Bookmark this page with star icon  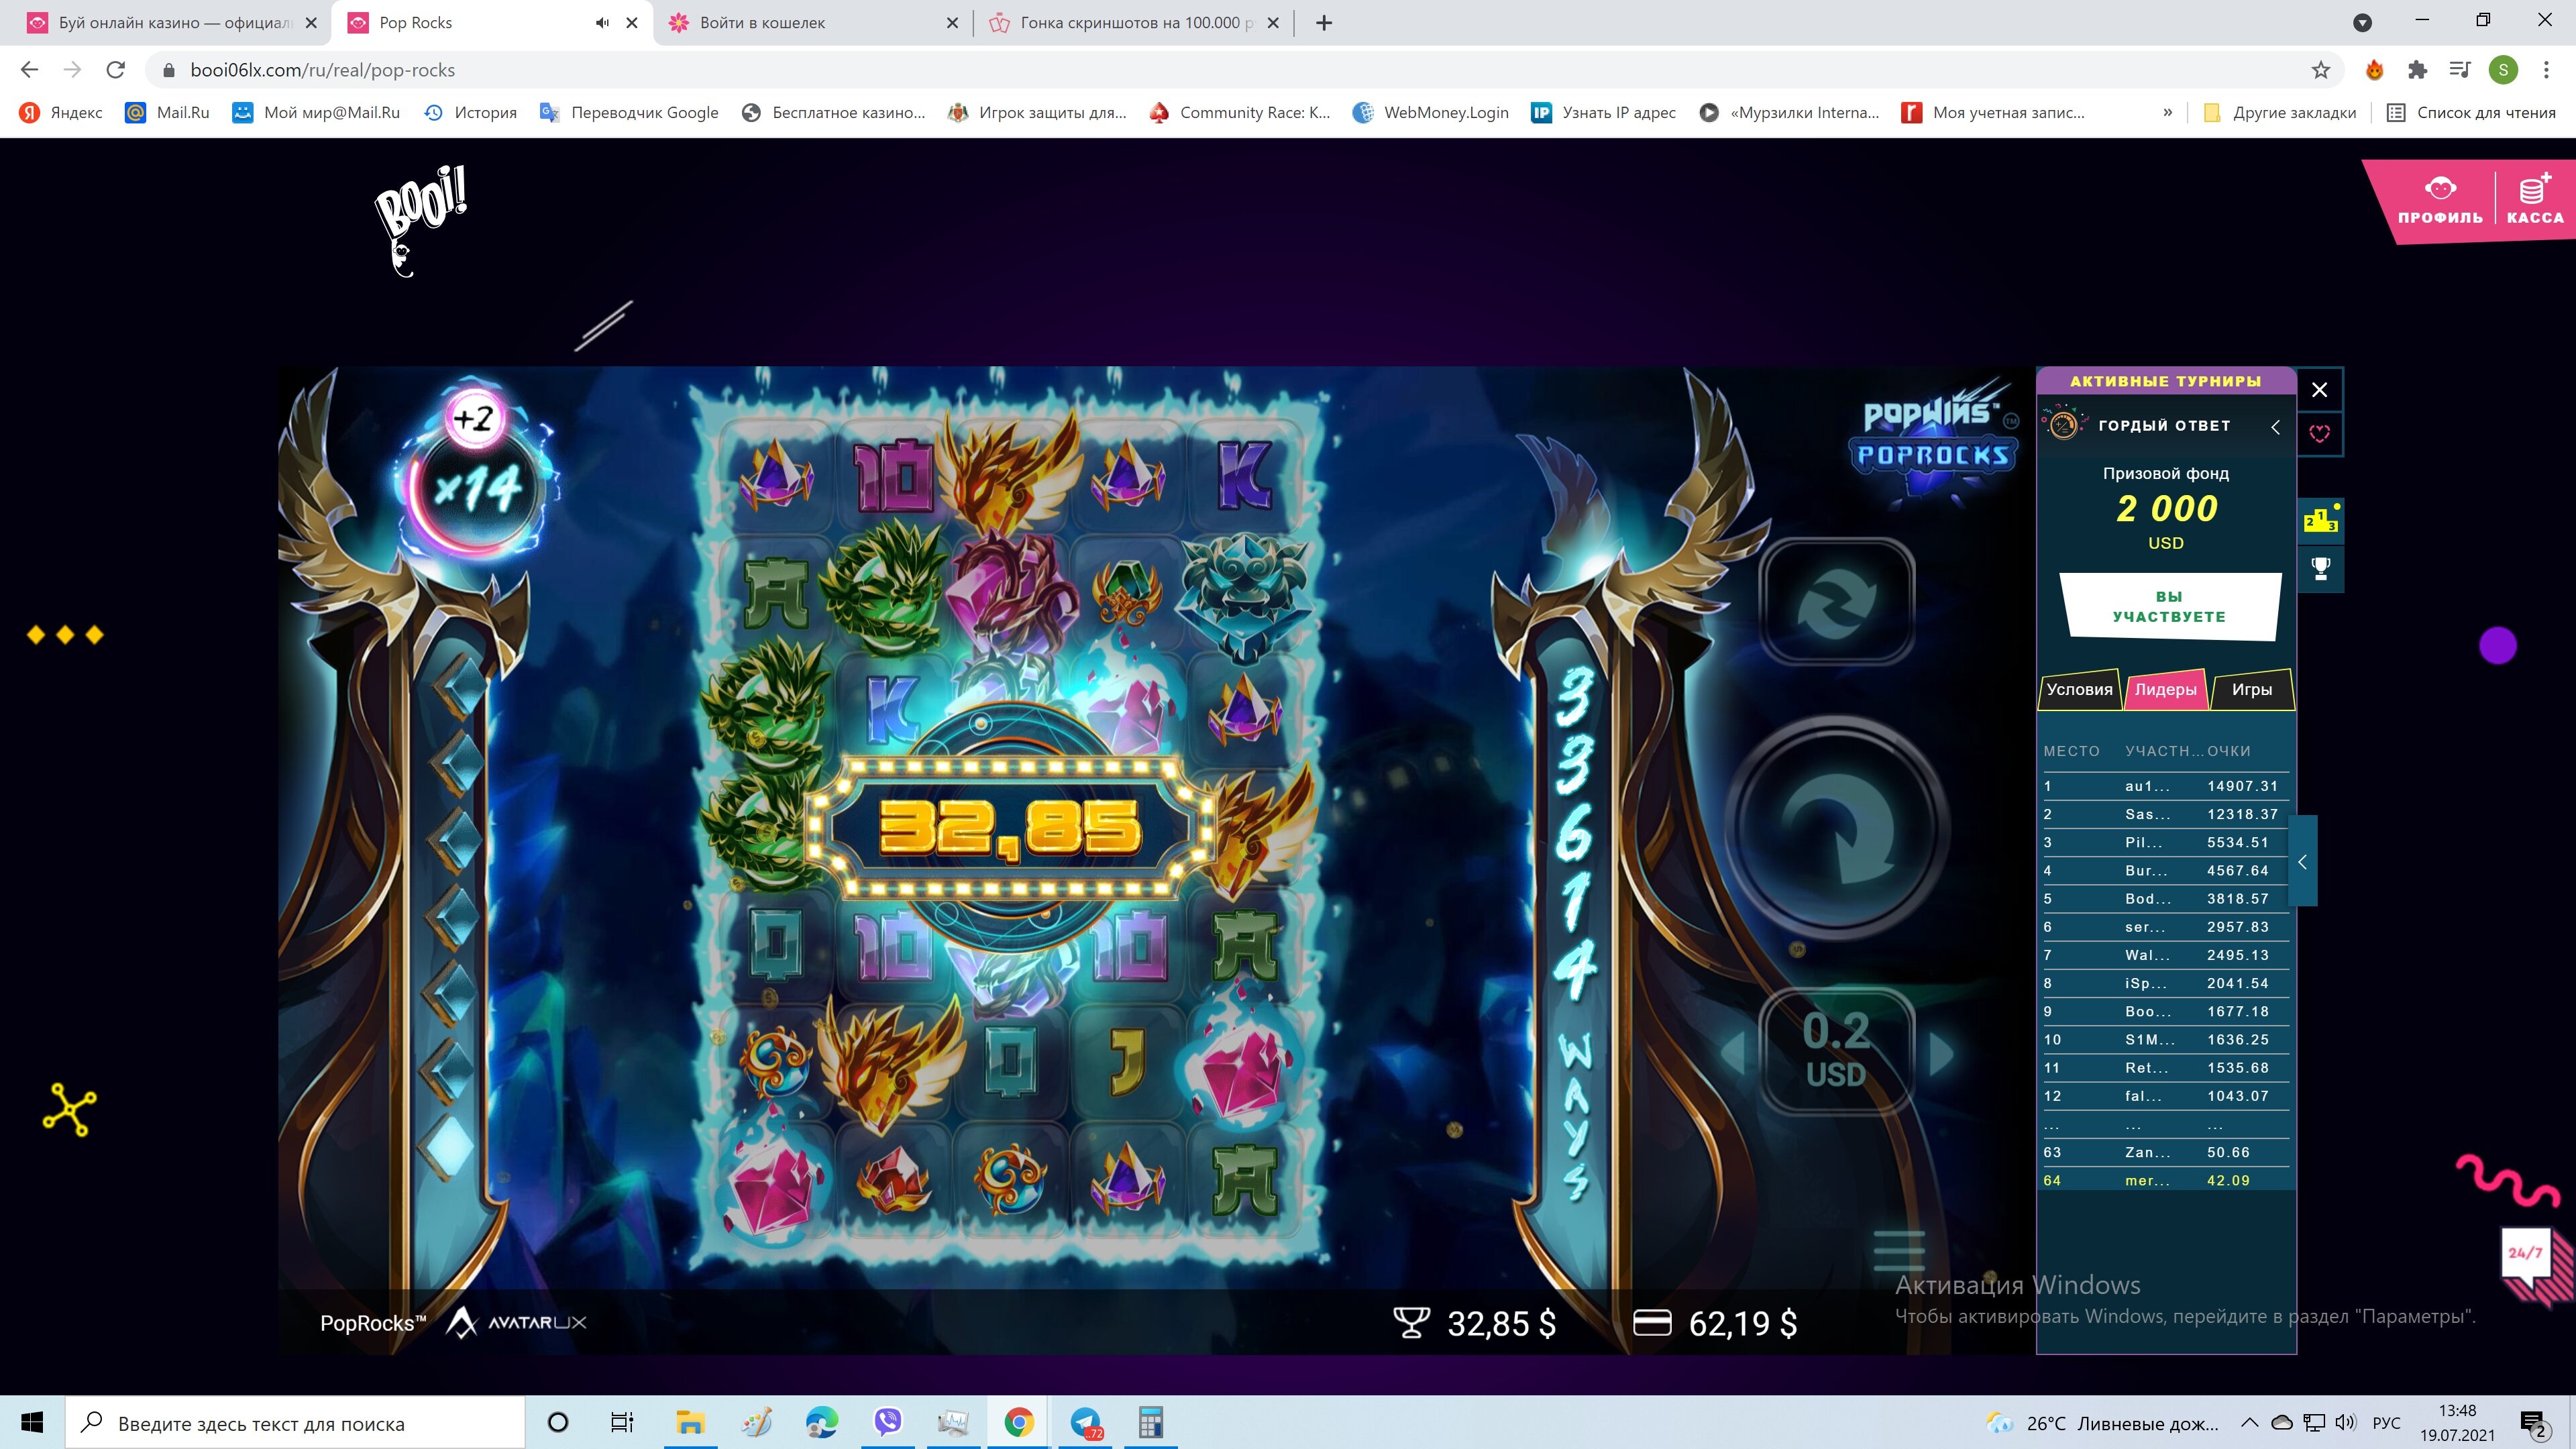click(x=2320, y=70)
